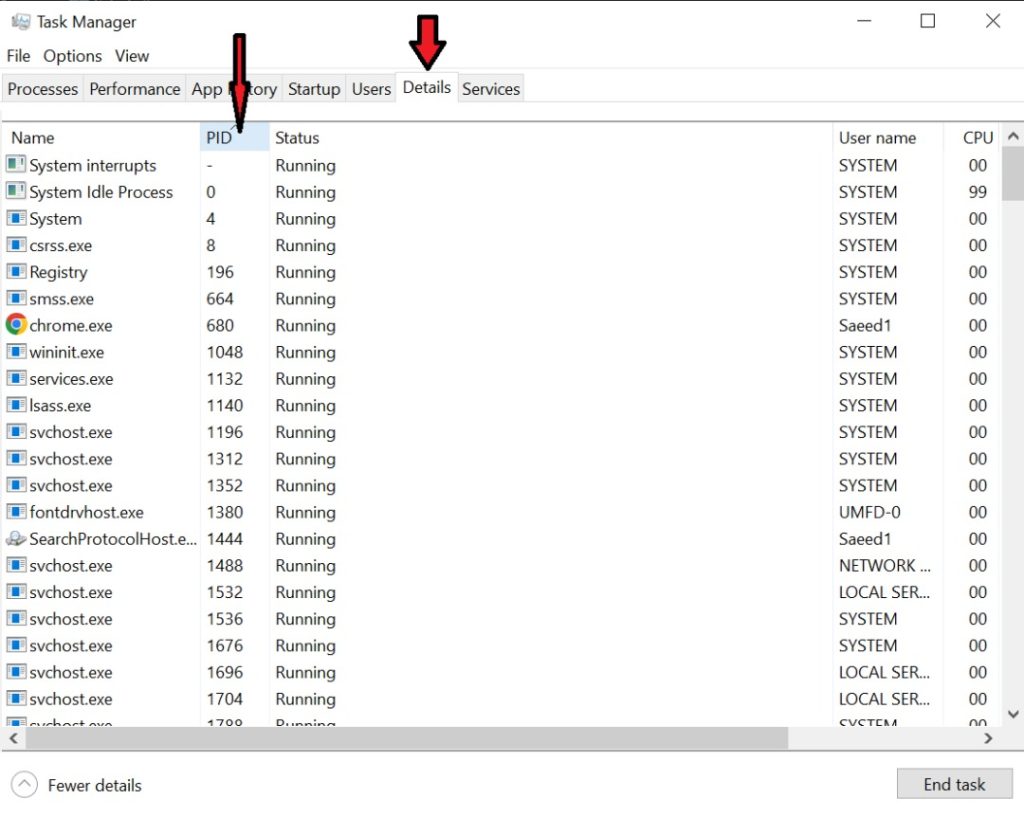Click the horizontal scrollbar right arrow
Screen dimensions: 1024x817
click(988, 739)
